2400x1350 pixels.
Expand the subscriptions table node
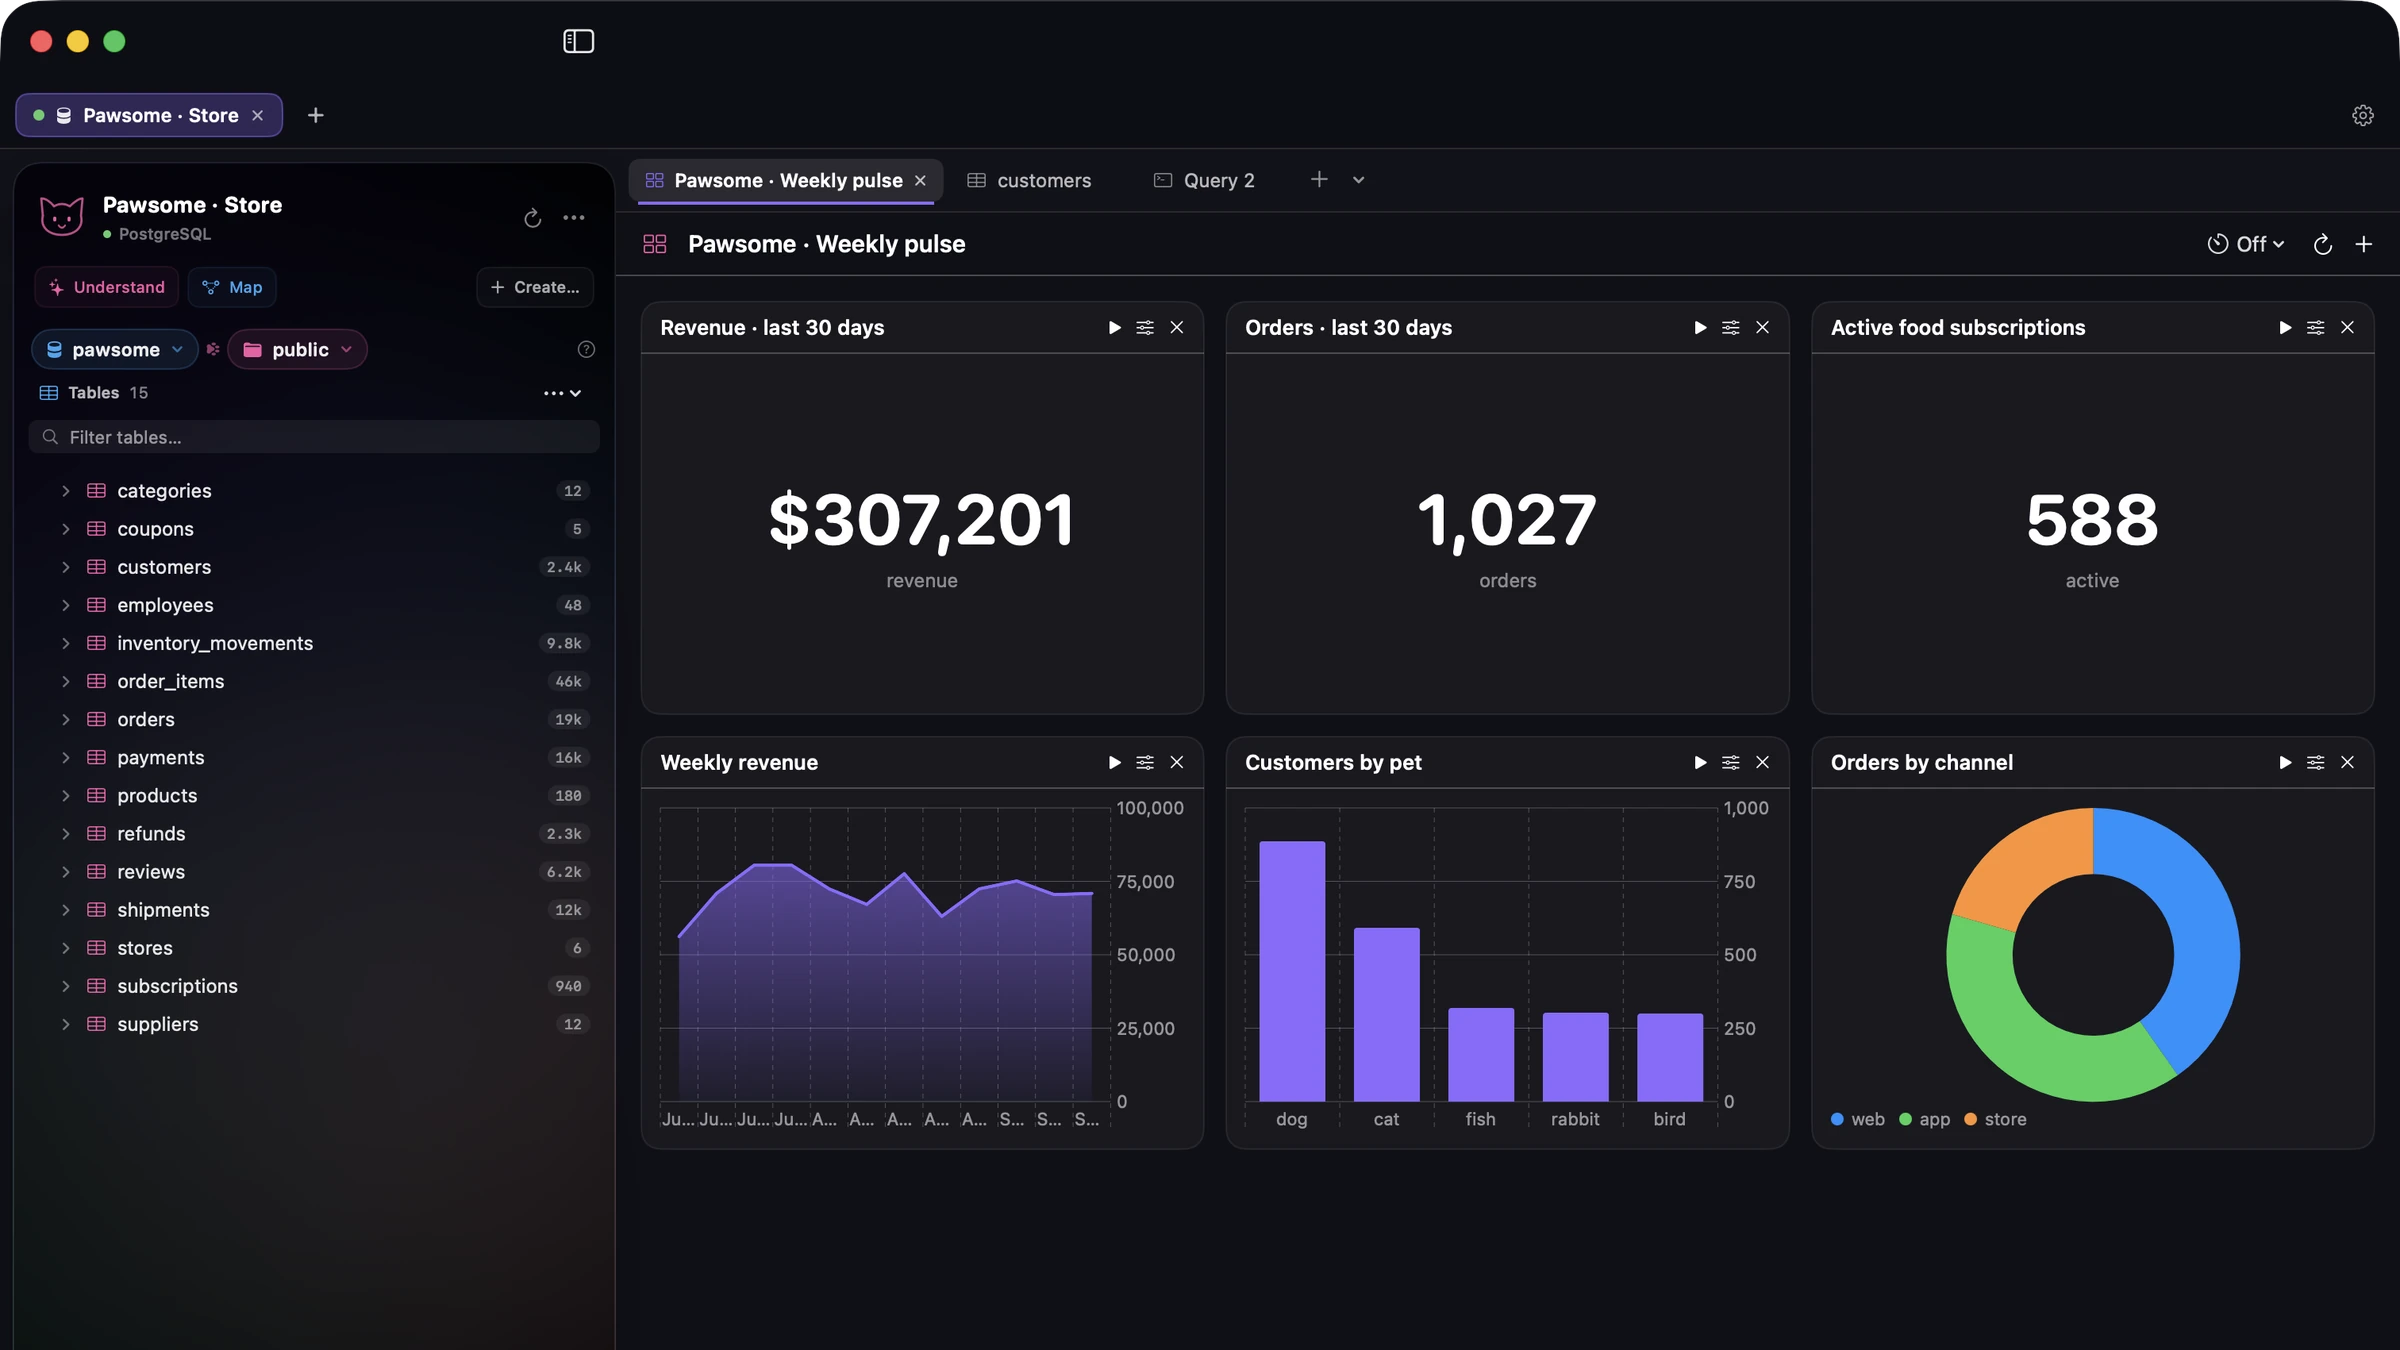[x=66, y=986]
